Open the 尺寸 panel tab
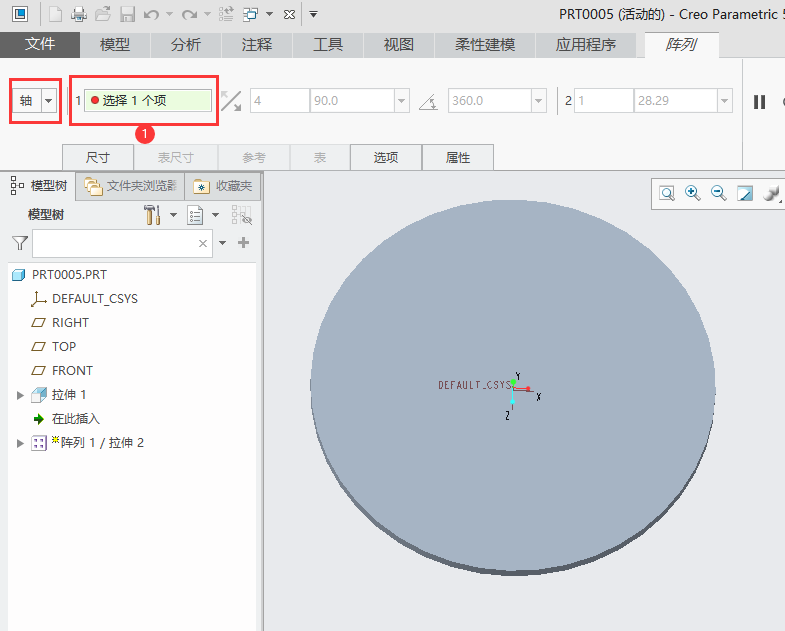Image resolution: width=785 pixels, height=631 pixels. point(98,158)
